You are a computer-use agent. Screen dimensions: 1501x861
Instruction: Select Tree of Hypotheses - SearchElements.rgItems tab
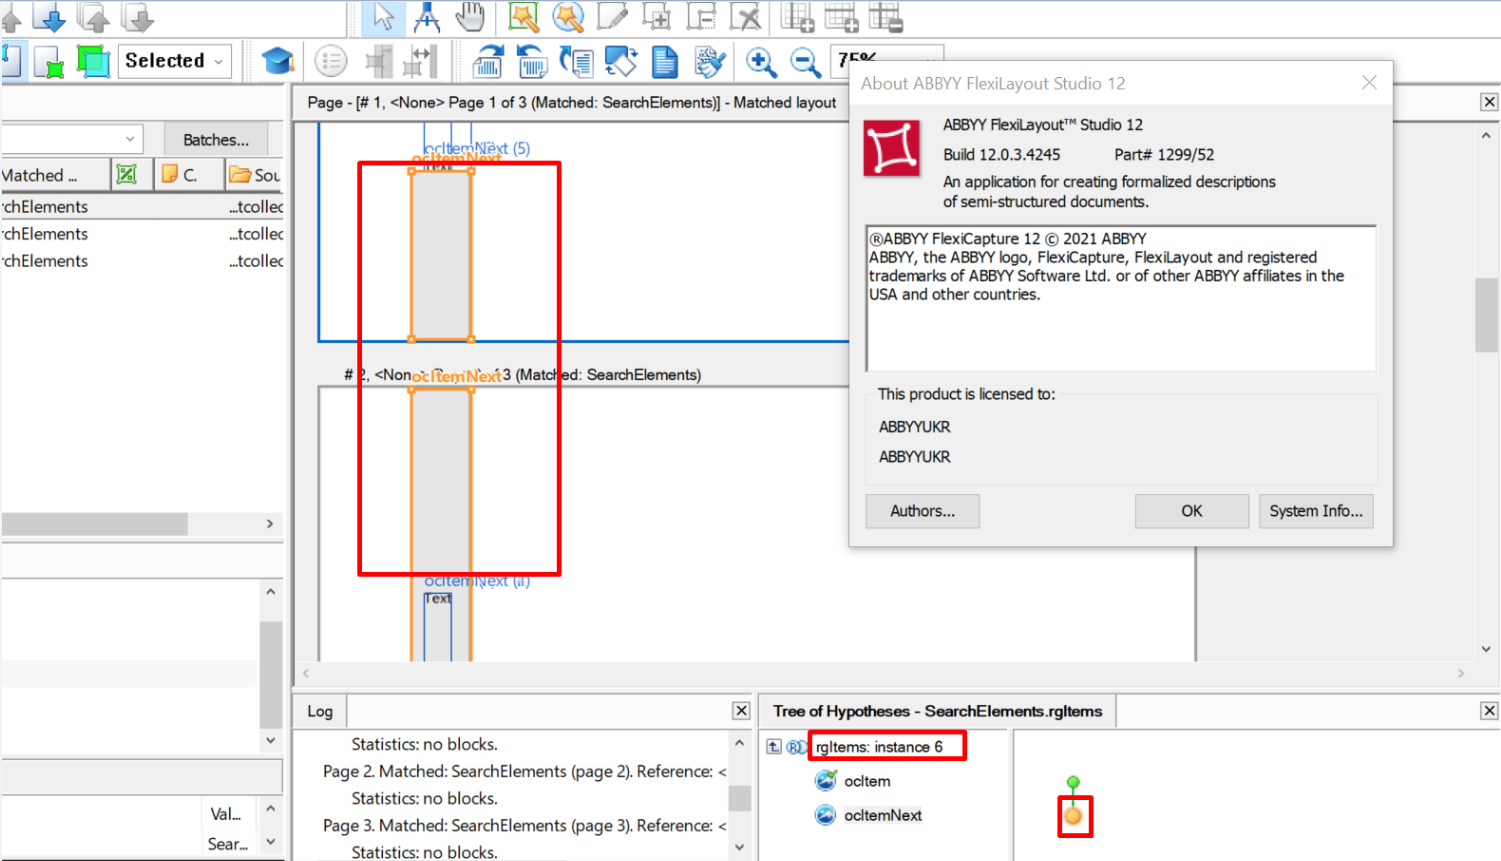pyautogui.click(x=937, y=711)
